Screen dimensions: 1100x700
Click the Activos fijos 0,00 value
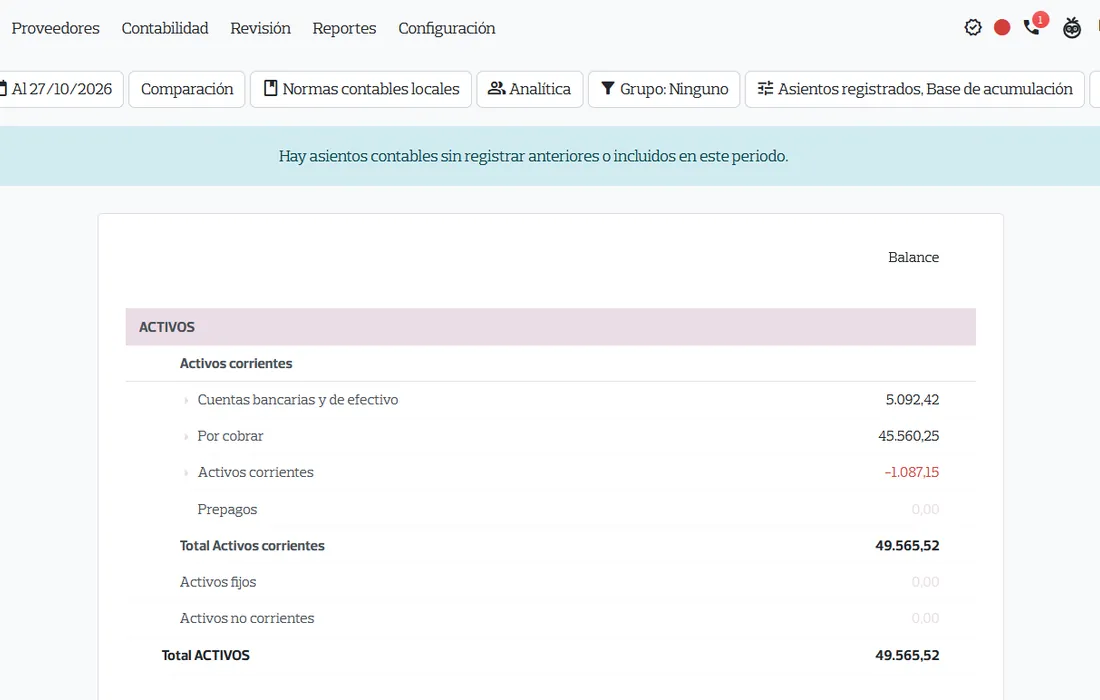tap(925, 582)
